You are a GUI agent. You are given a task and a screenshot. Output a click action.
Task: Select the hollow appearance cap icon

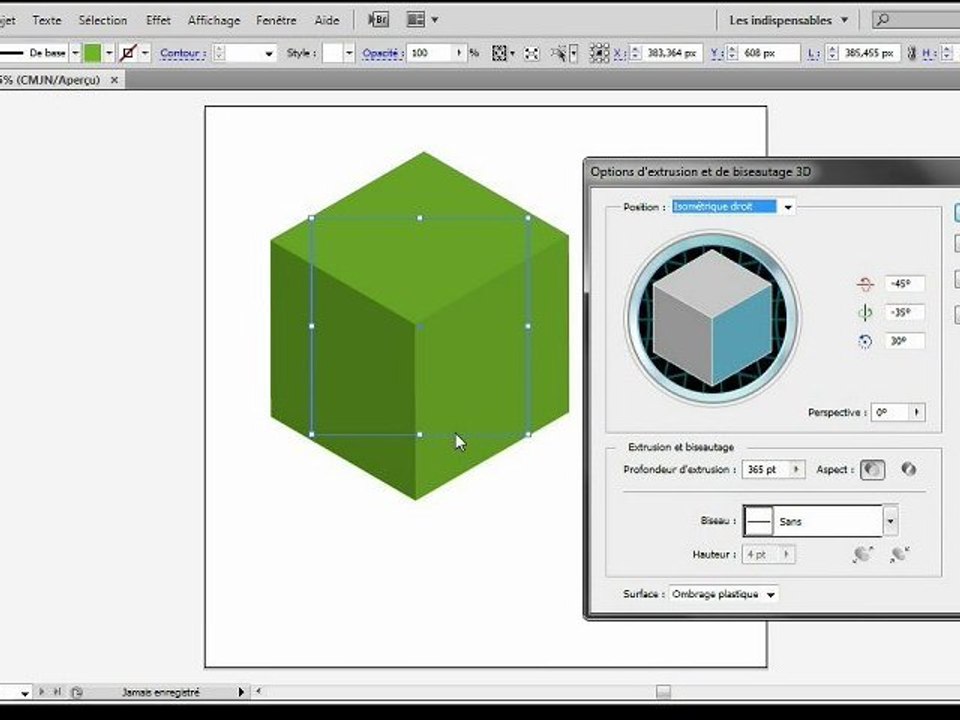tap(909, 470)
